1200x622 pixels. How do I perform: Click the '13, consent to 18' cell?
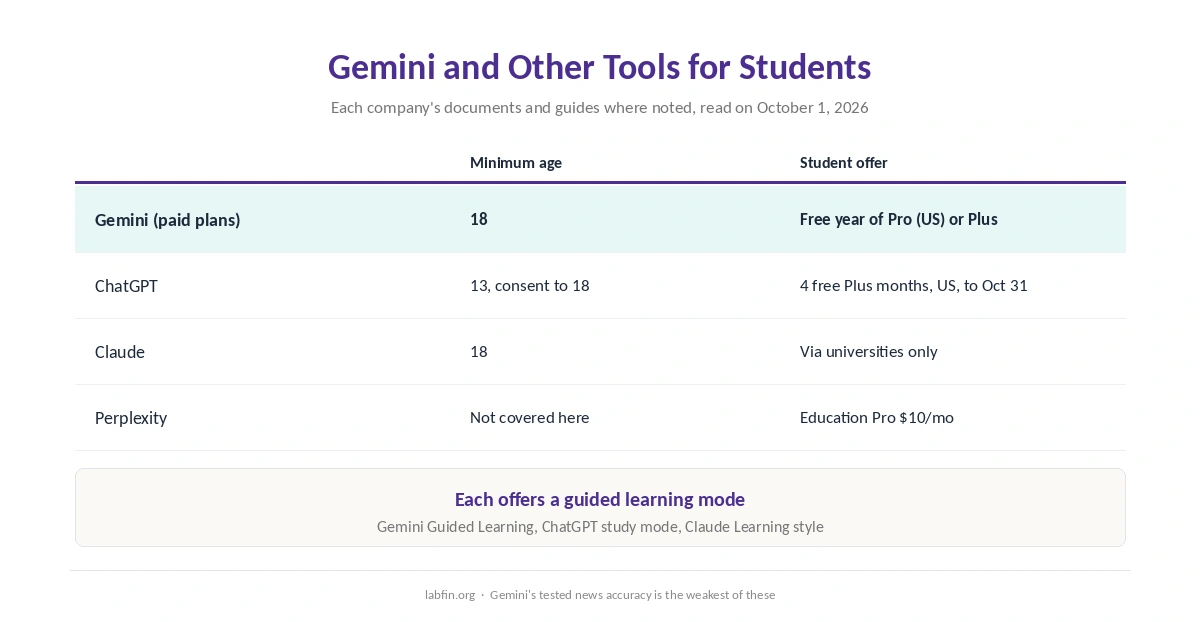[x=530, y=286]
